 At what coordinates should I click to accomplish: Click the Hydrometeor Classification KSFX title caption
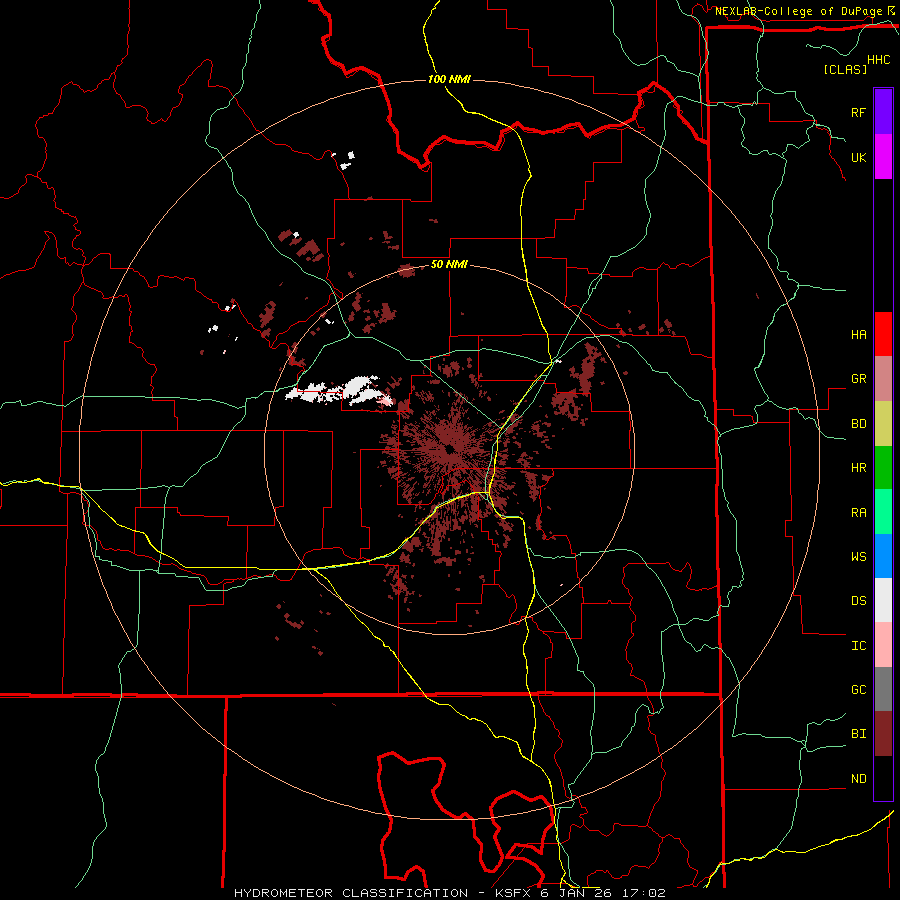(449, 893)
